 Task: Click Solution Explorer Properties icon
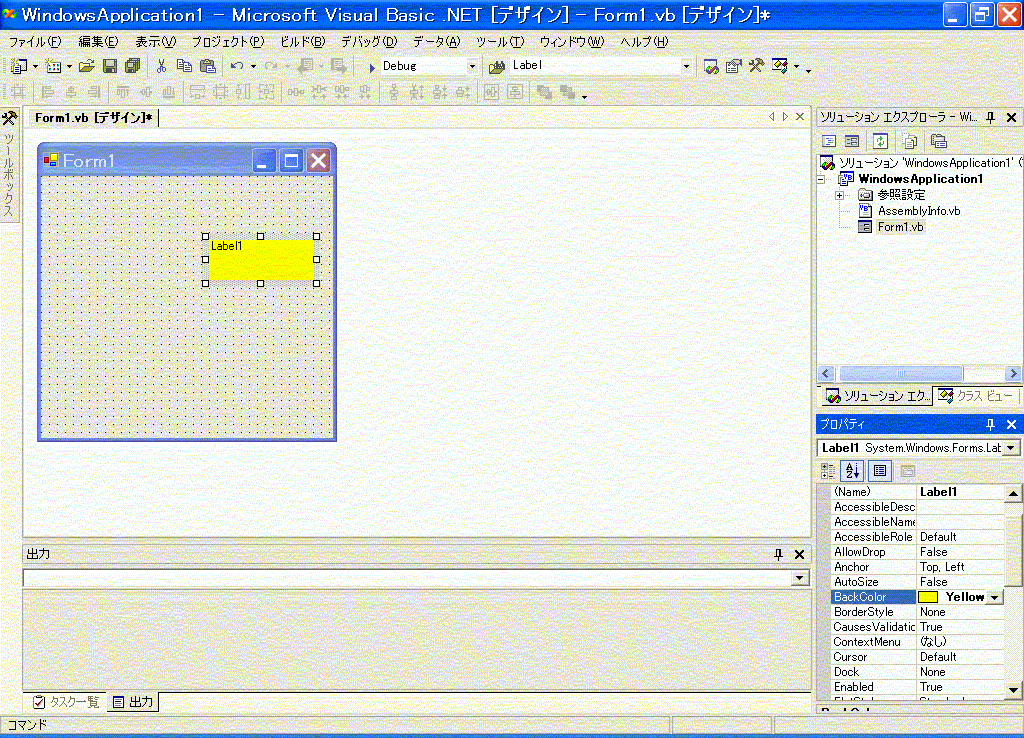pyautogui.click(x=938, y=141)
